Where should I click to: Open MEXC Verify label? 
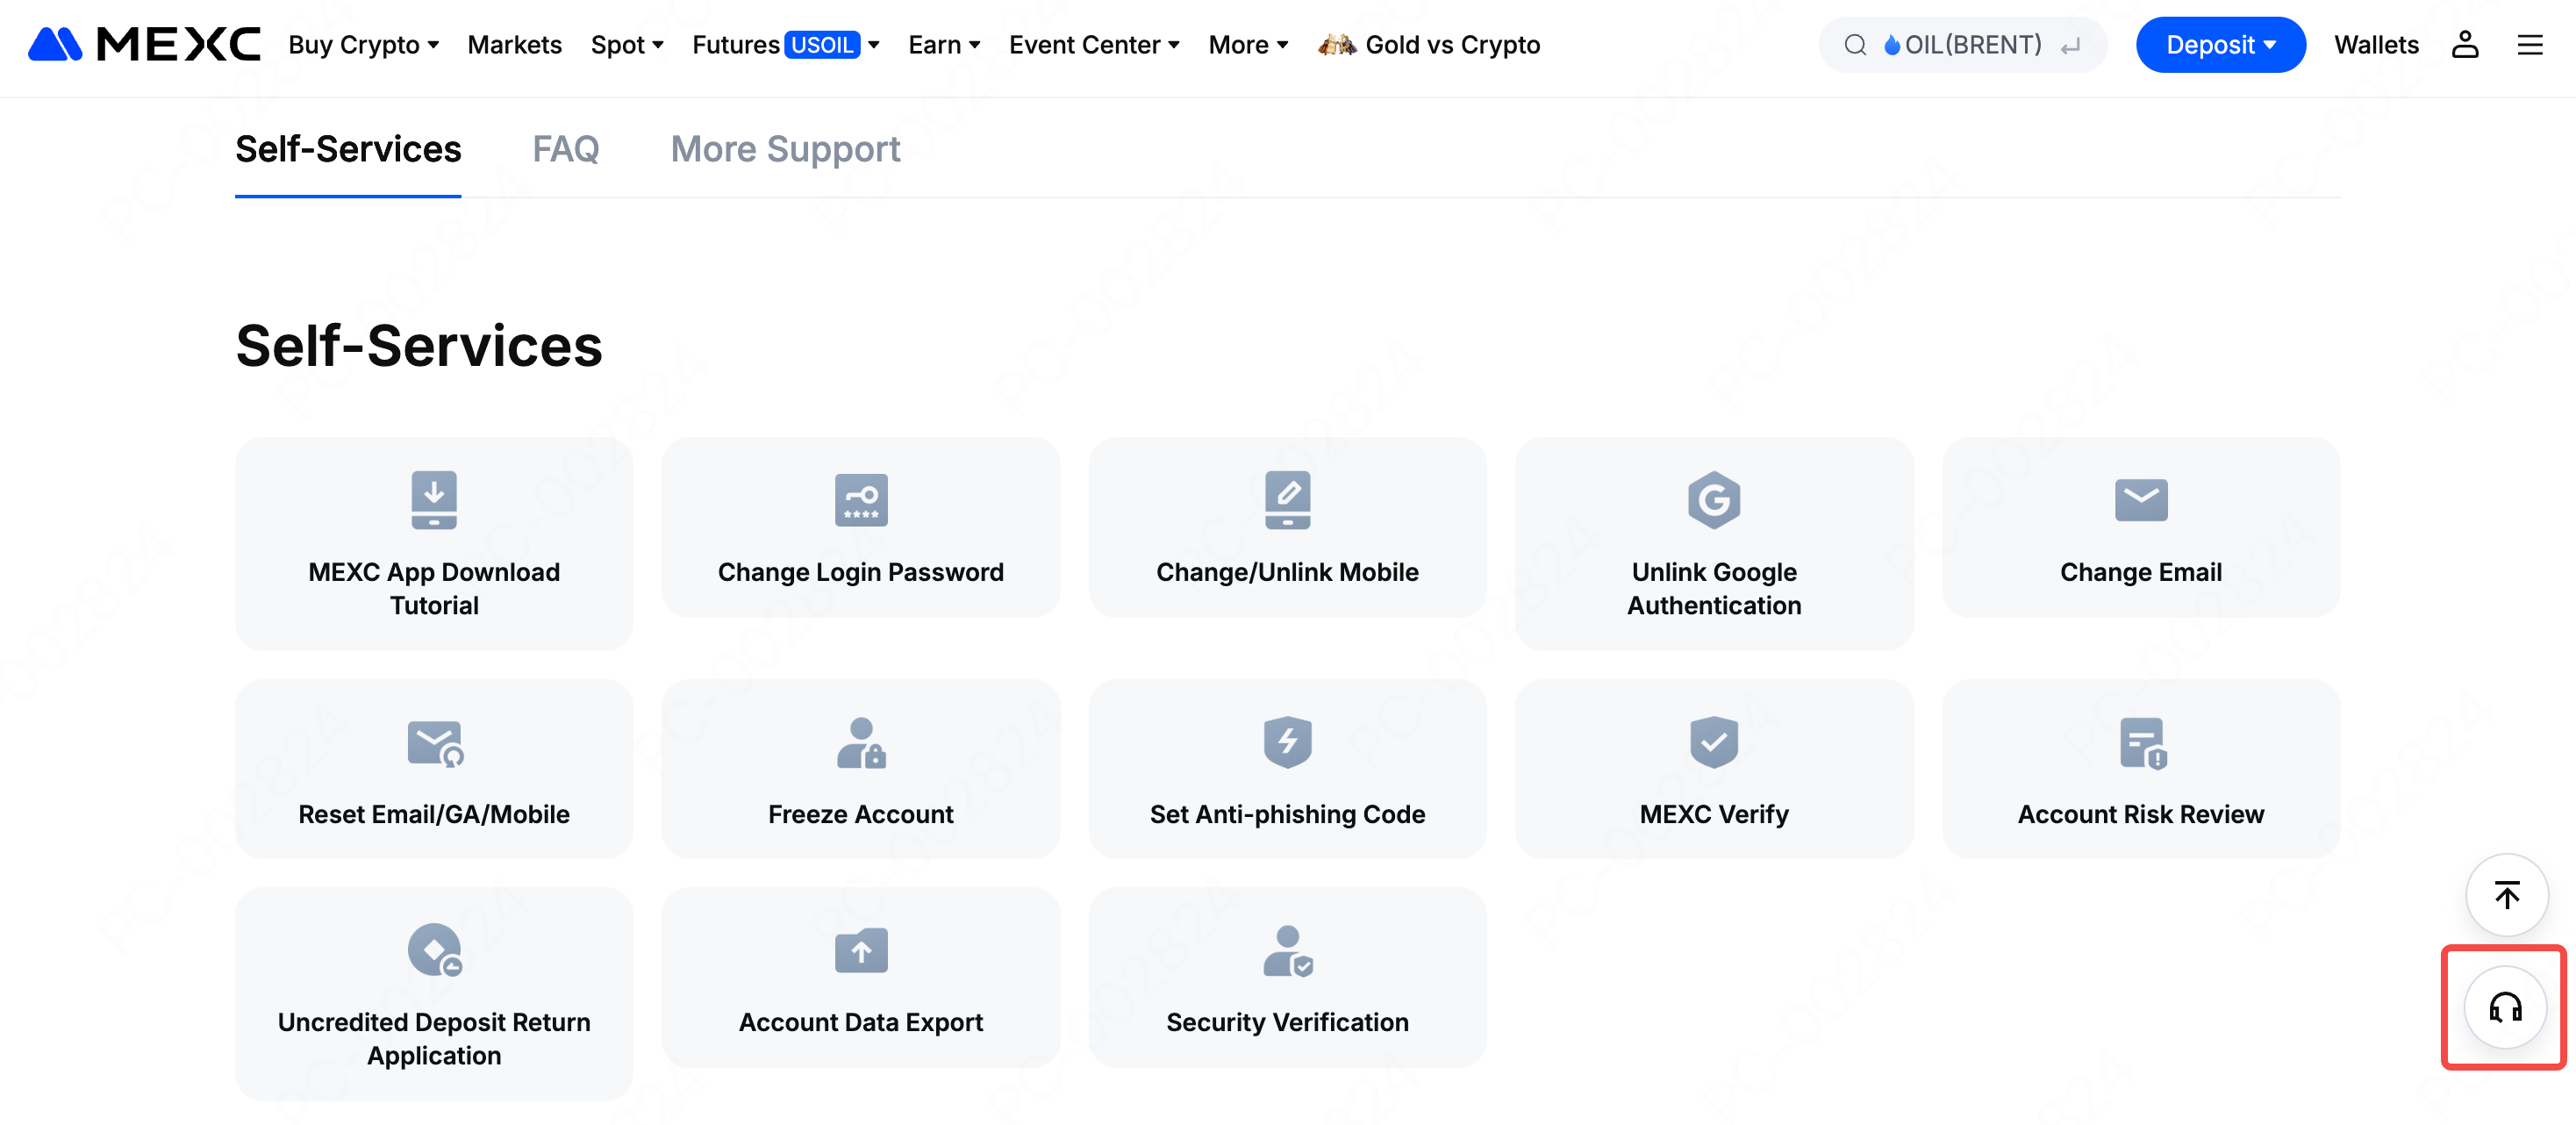coord(1714,814)
